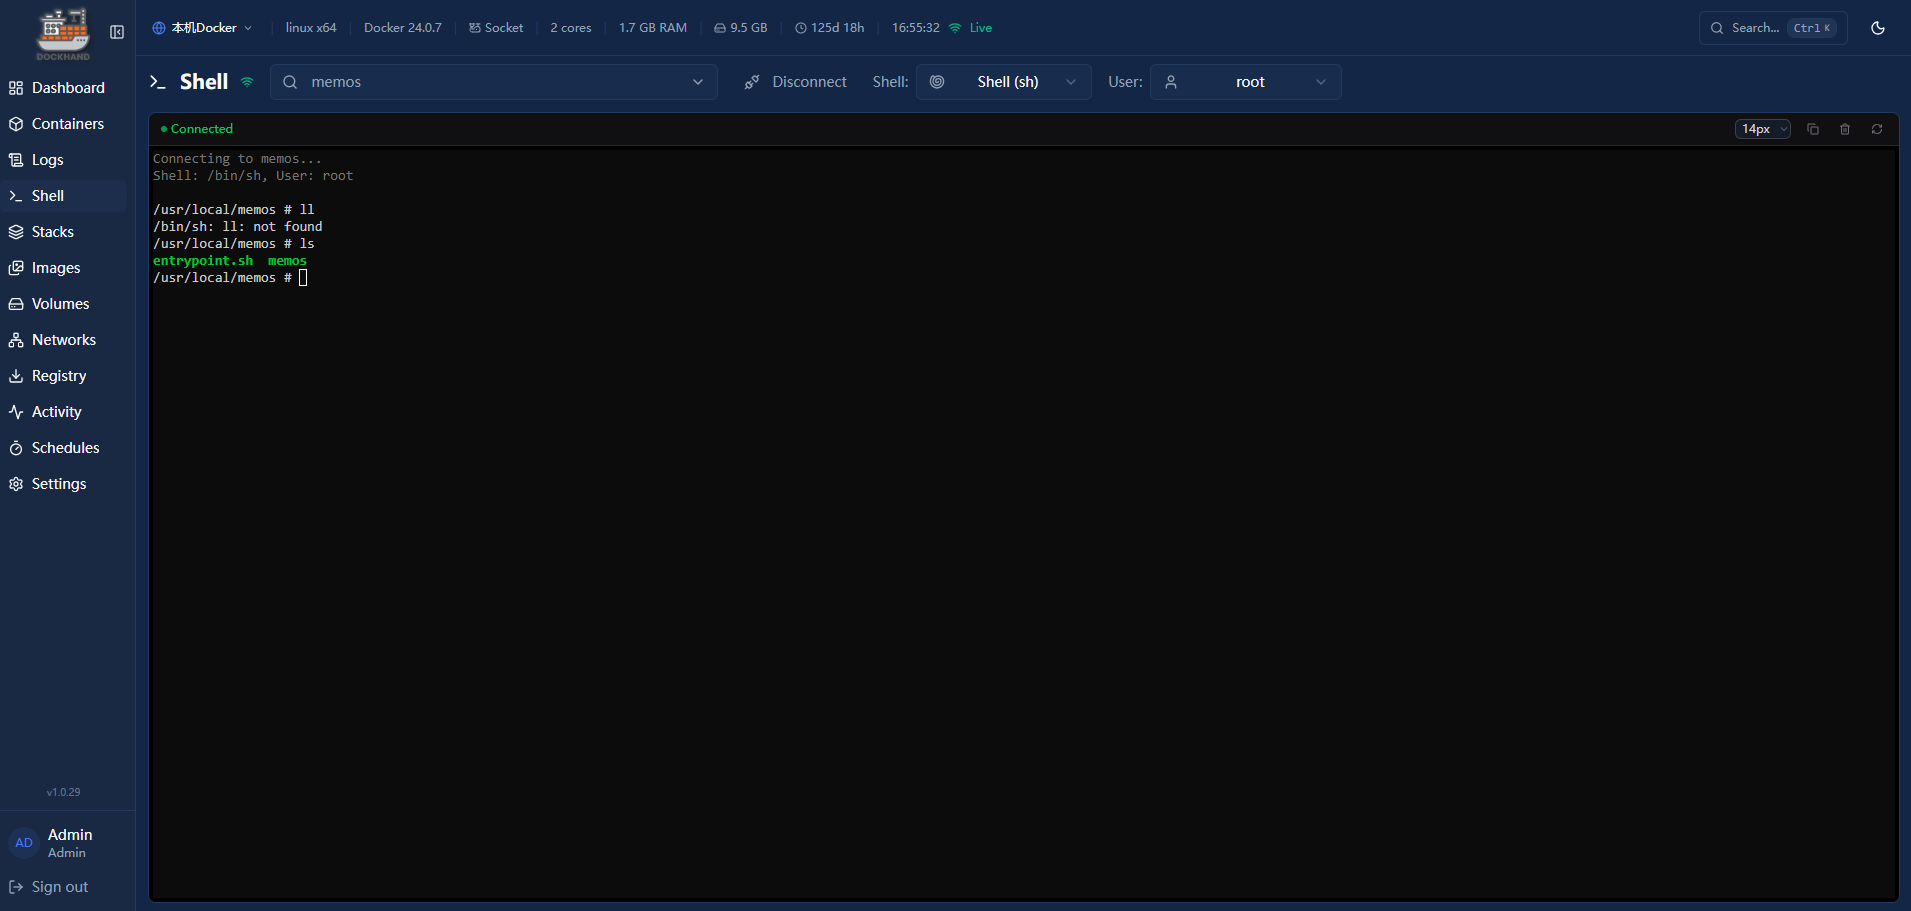Click the Activity pulse icon

(x=16, y=412)
